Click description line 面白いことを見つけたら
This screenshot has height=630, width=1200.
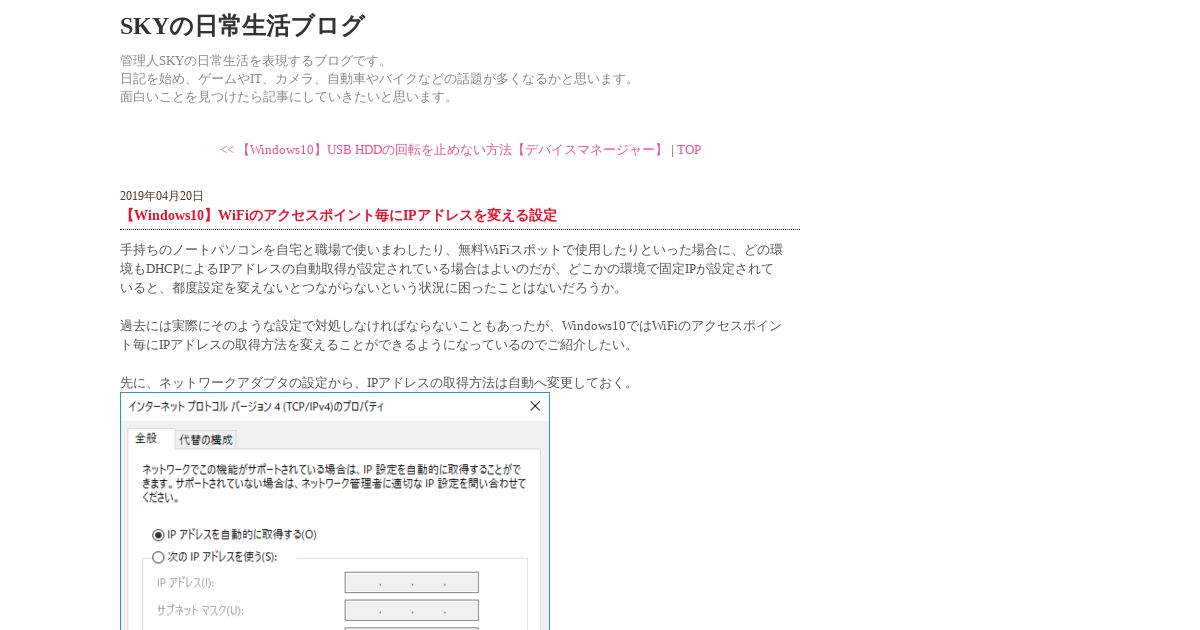tap(288, 97)
